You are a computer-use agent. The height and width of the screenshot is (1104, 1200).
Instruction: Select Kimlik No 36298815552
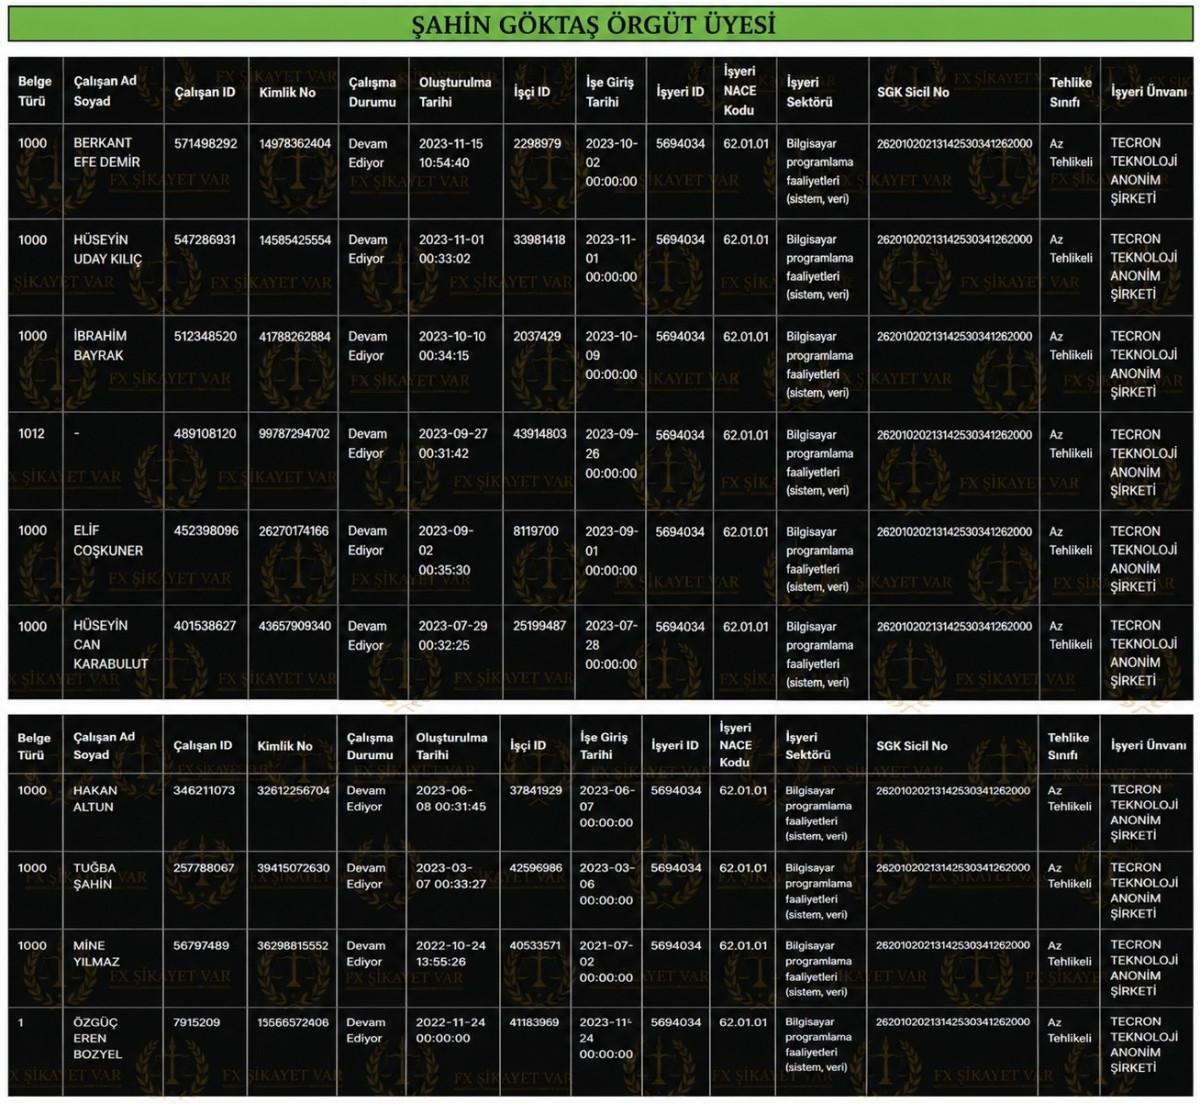click(x=293, y=945)
